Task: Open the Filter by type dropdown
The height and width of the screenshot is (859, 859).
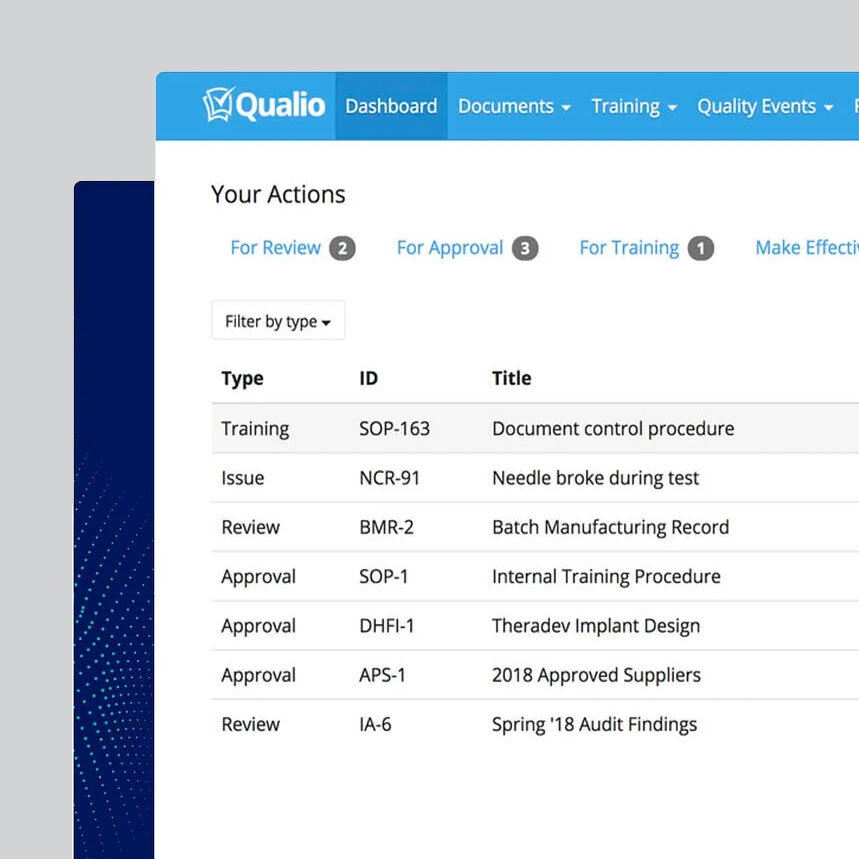Action: [278, 321]
